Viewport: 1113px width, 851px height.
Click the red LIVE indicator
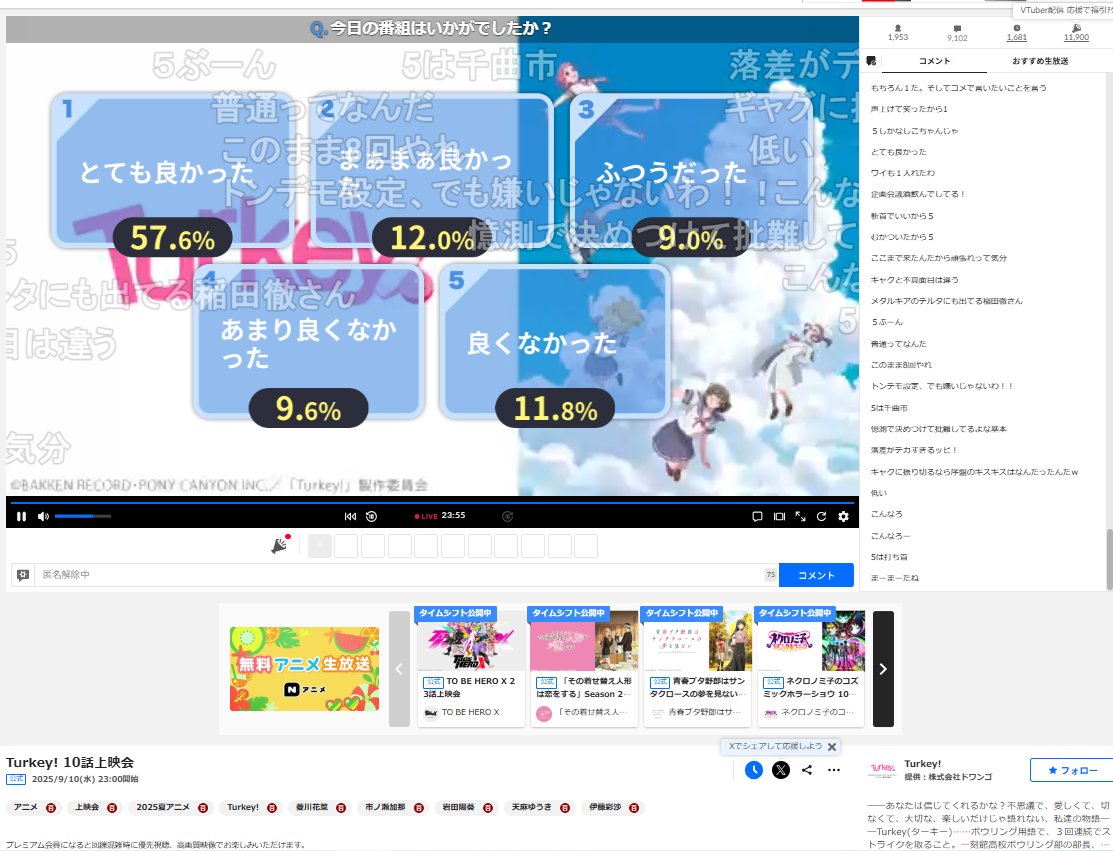[427, 516]
